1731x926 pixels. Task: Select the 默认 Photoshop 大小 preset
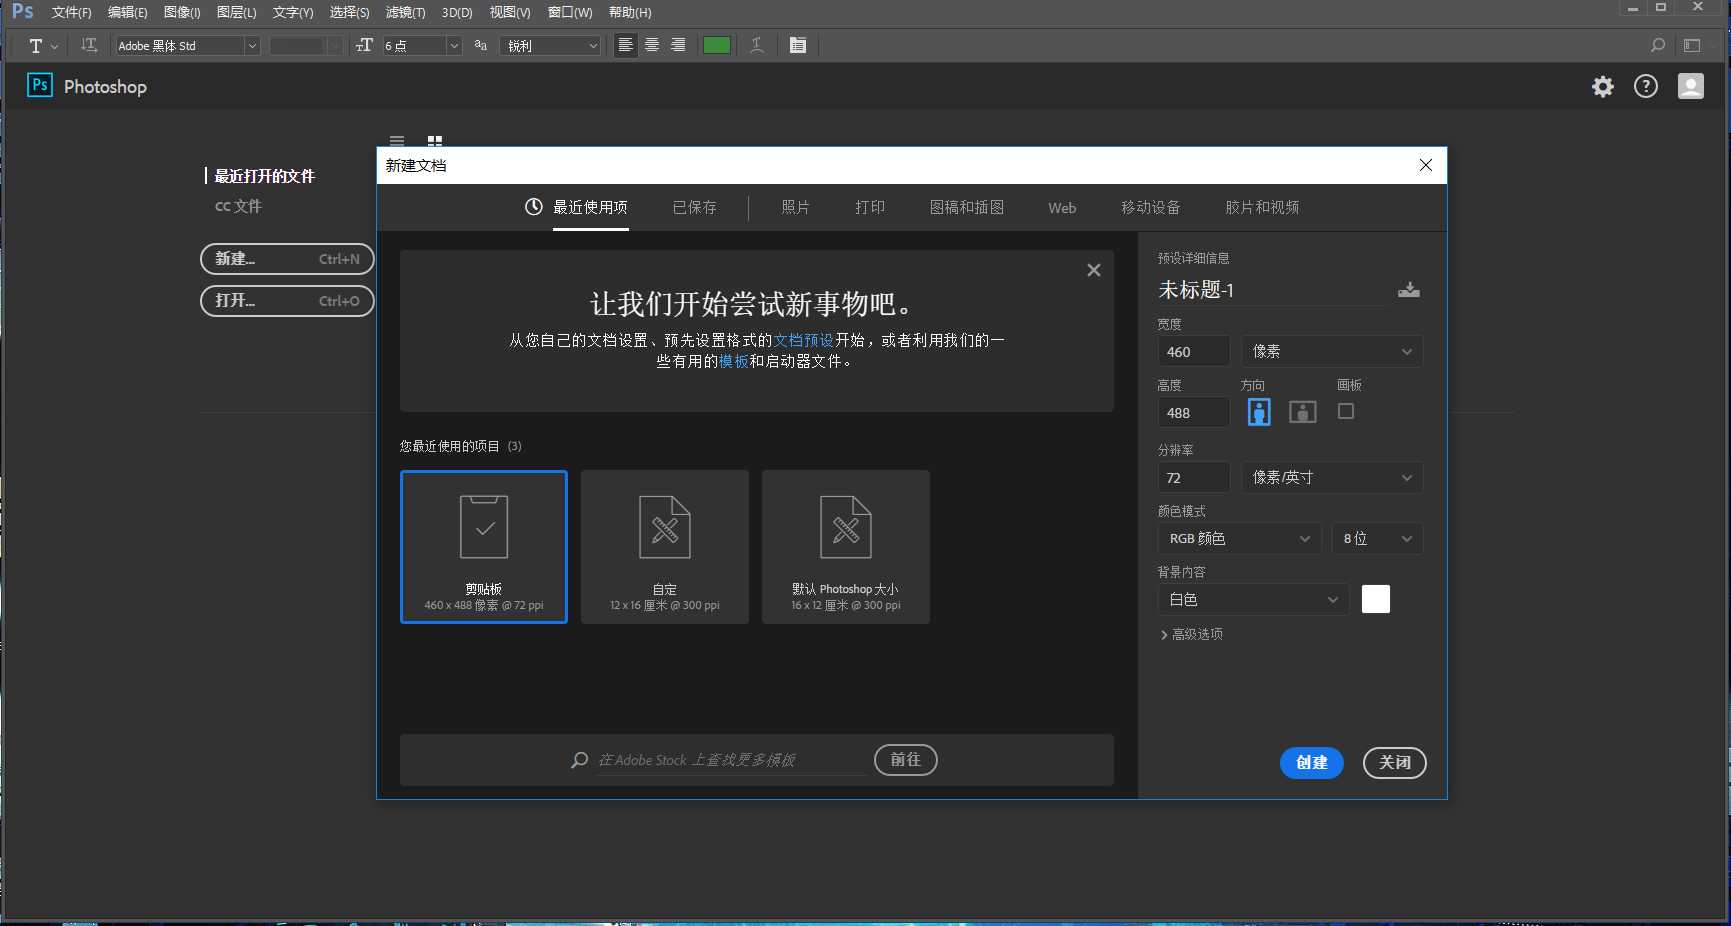coord(846,547)
